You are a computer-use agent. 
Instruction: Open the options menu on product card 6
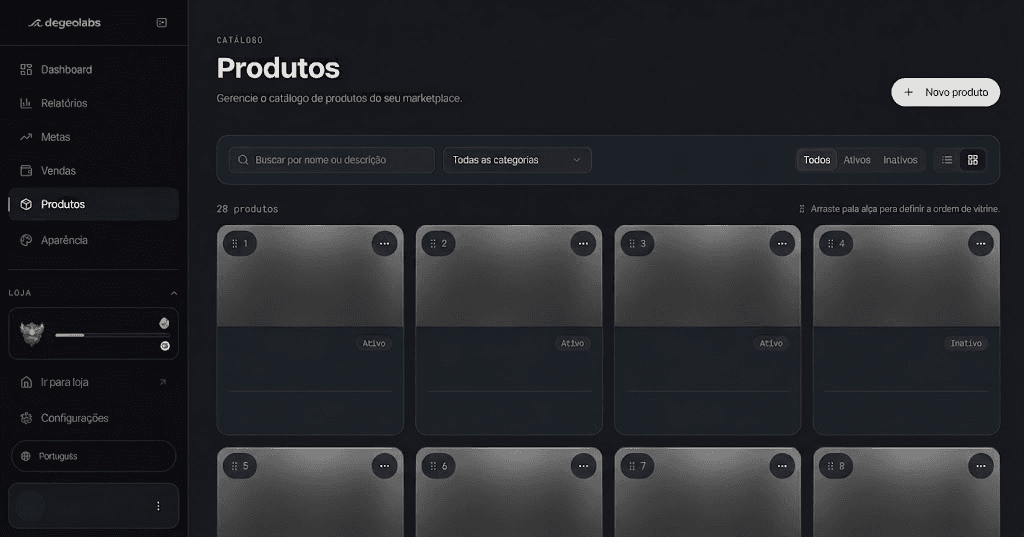pyautogui.click(x=583, y=466)
